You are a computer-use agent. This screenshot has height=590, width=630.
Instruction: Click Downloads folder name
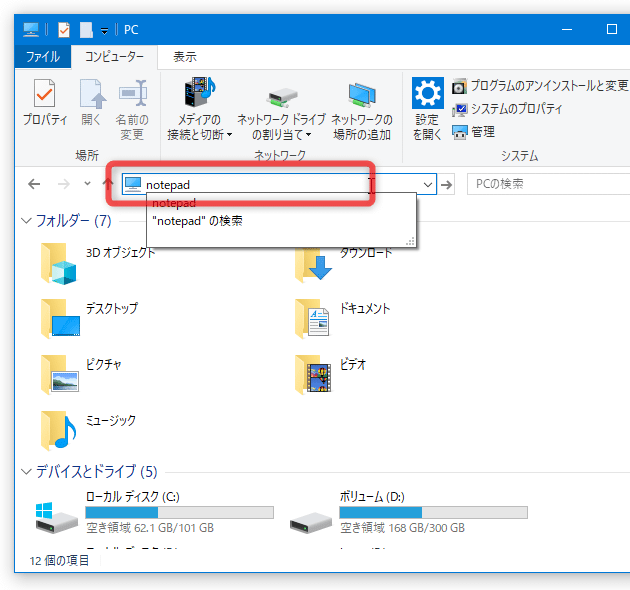366,252
